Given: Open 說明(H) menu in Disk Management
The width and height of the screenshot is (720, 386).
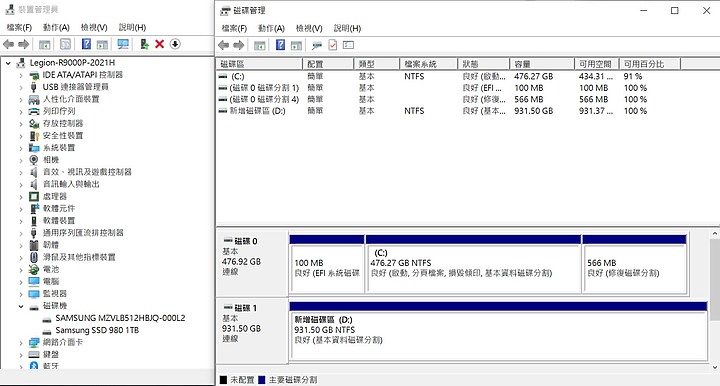Looking at the screenshot, I should [x=347, y=28].
